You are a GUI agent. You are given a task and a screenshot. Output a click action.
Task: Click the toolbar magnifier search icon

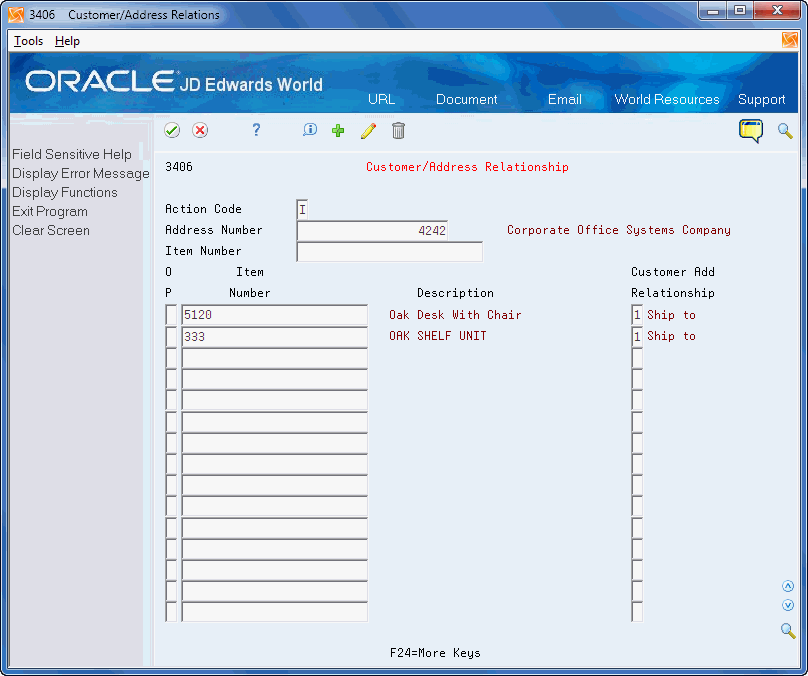point(785,131)
